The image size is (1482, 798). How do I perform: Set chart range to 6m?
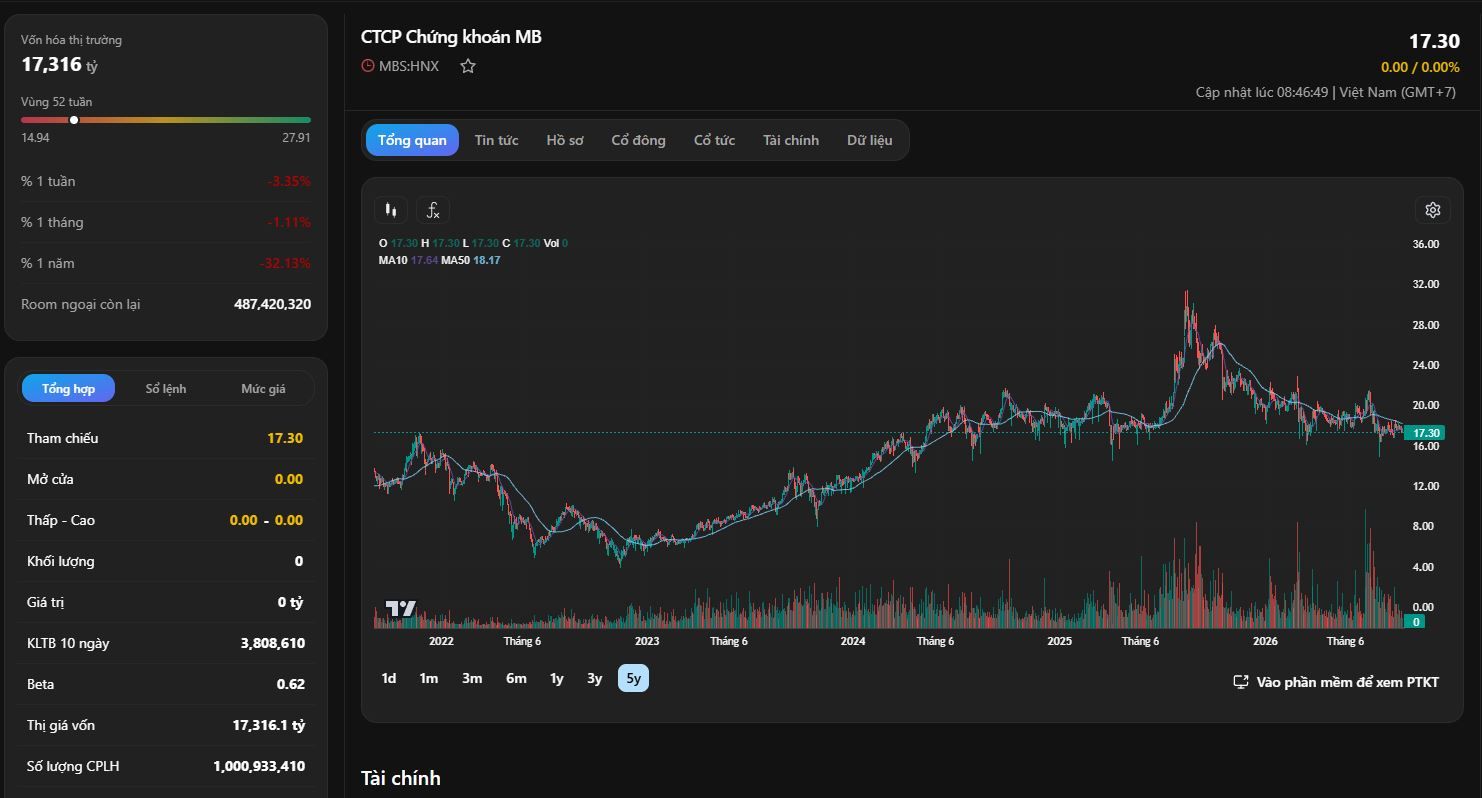pos(516,678)
